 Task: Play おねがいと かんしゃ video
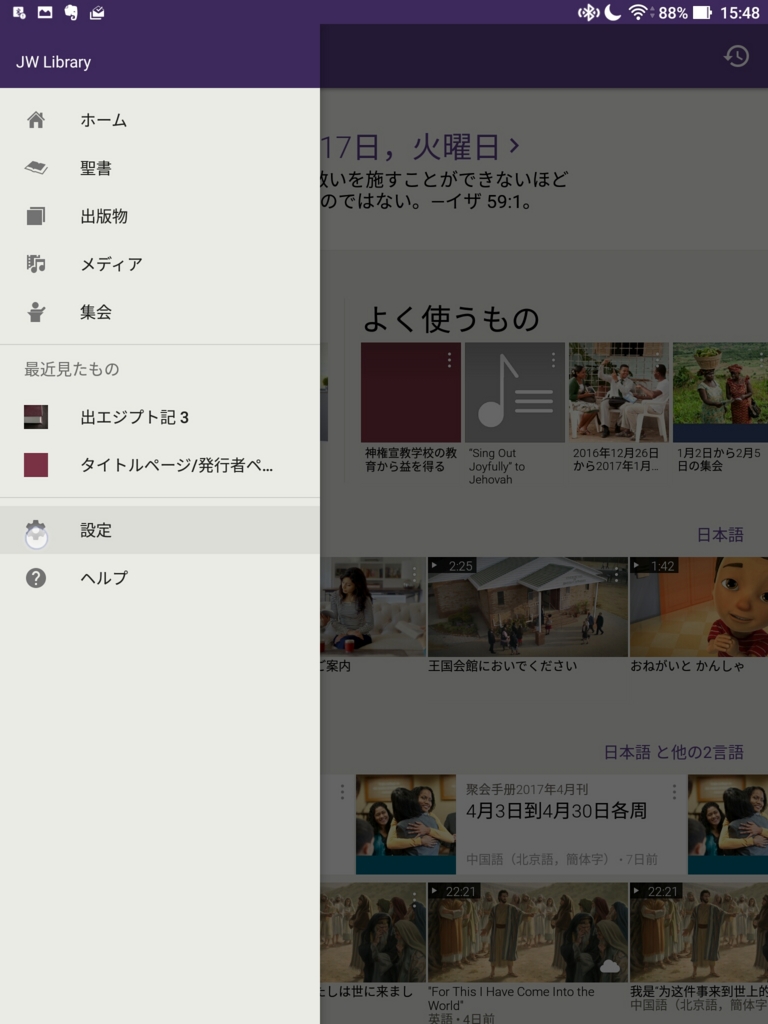coord(699,607)
